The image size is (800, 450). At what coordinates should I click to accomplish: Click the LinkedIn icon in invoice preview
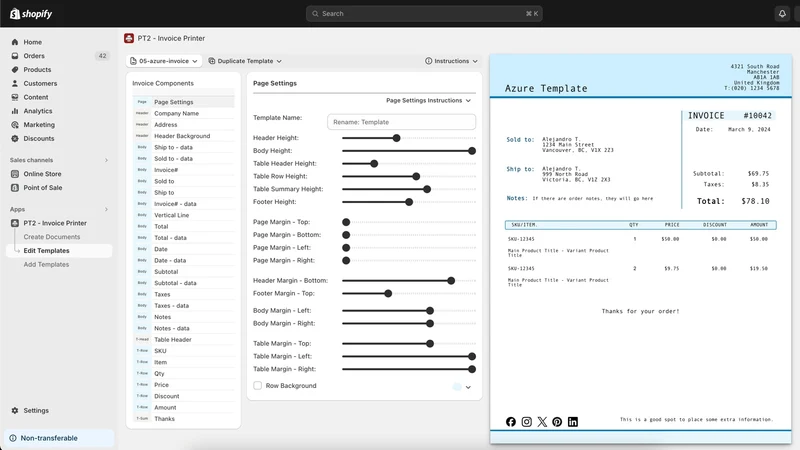coord(573,421)
